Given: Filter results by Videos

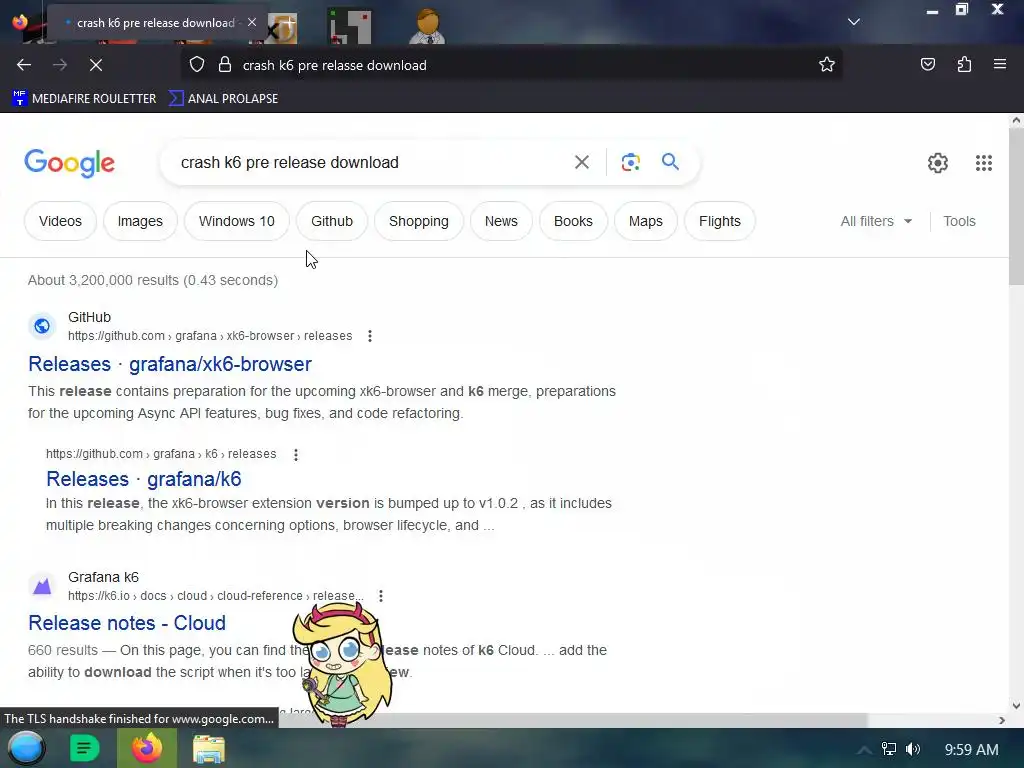Looking at the screenshot, I should [60, 221].
